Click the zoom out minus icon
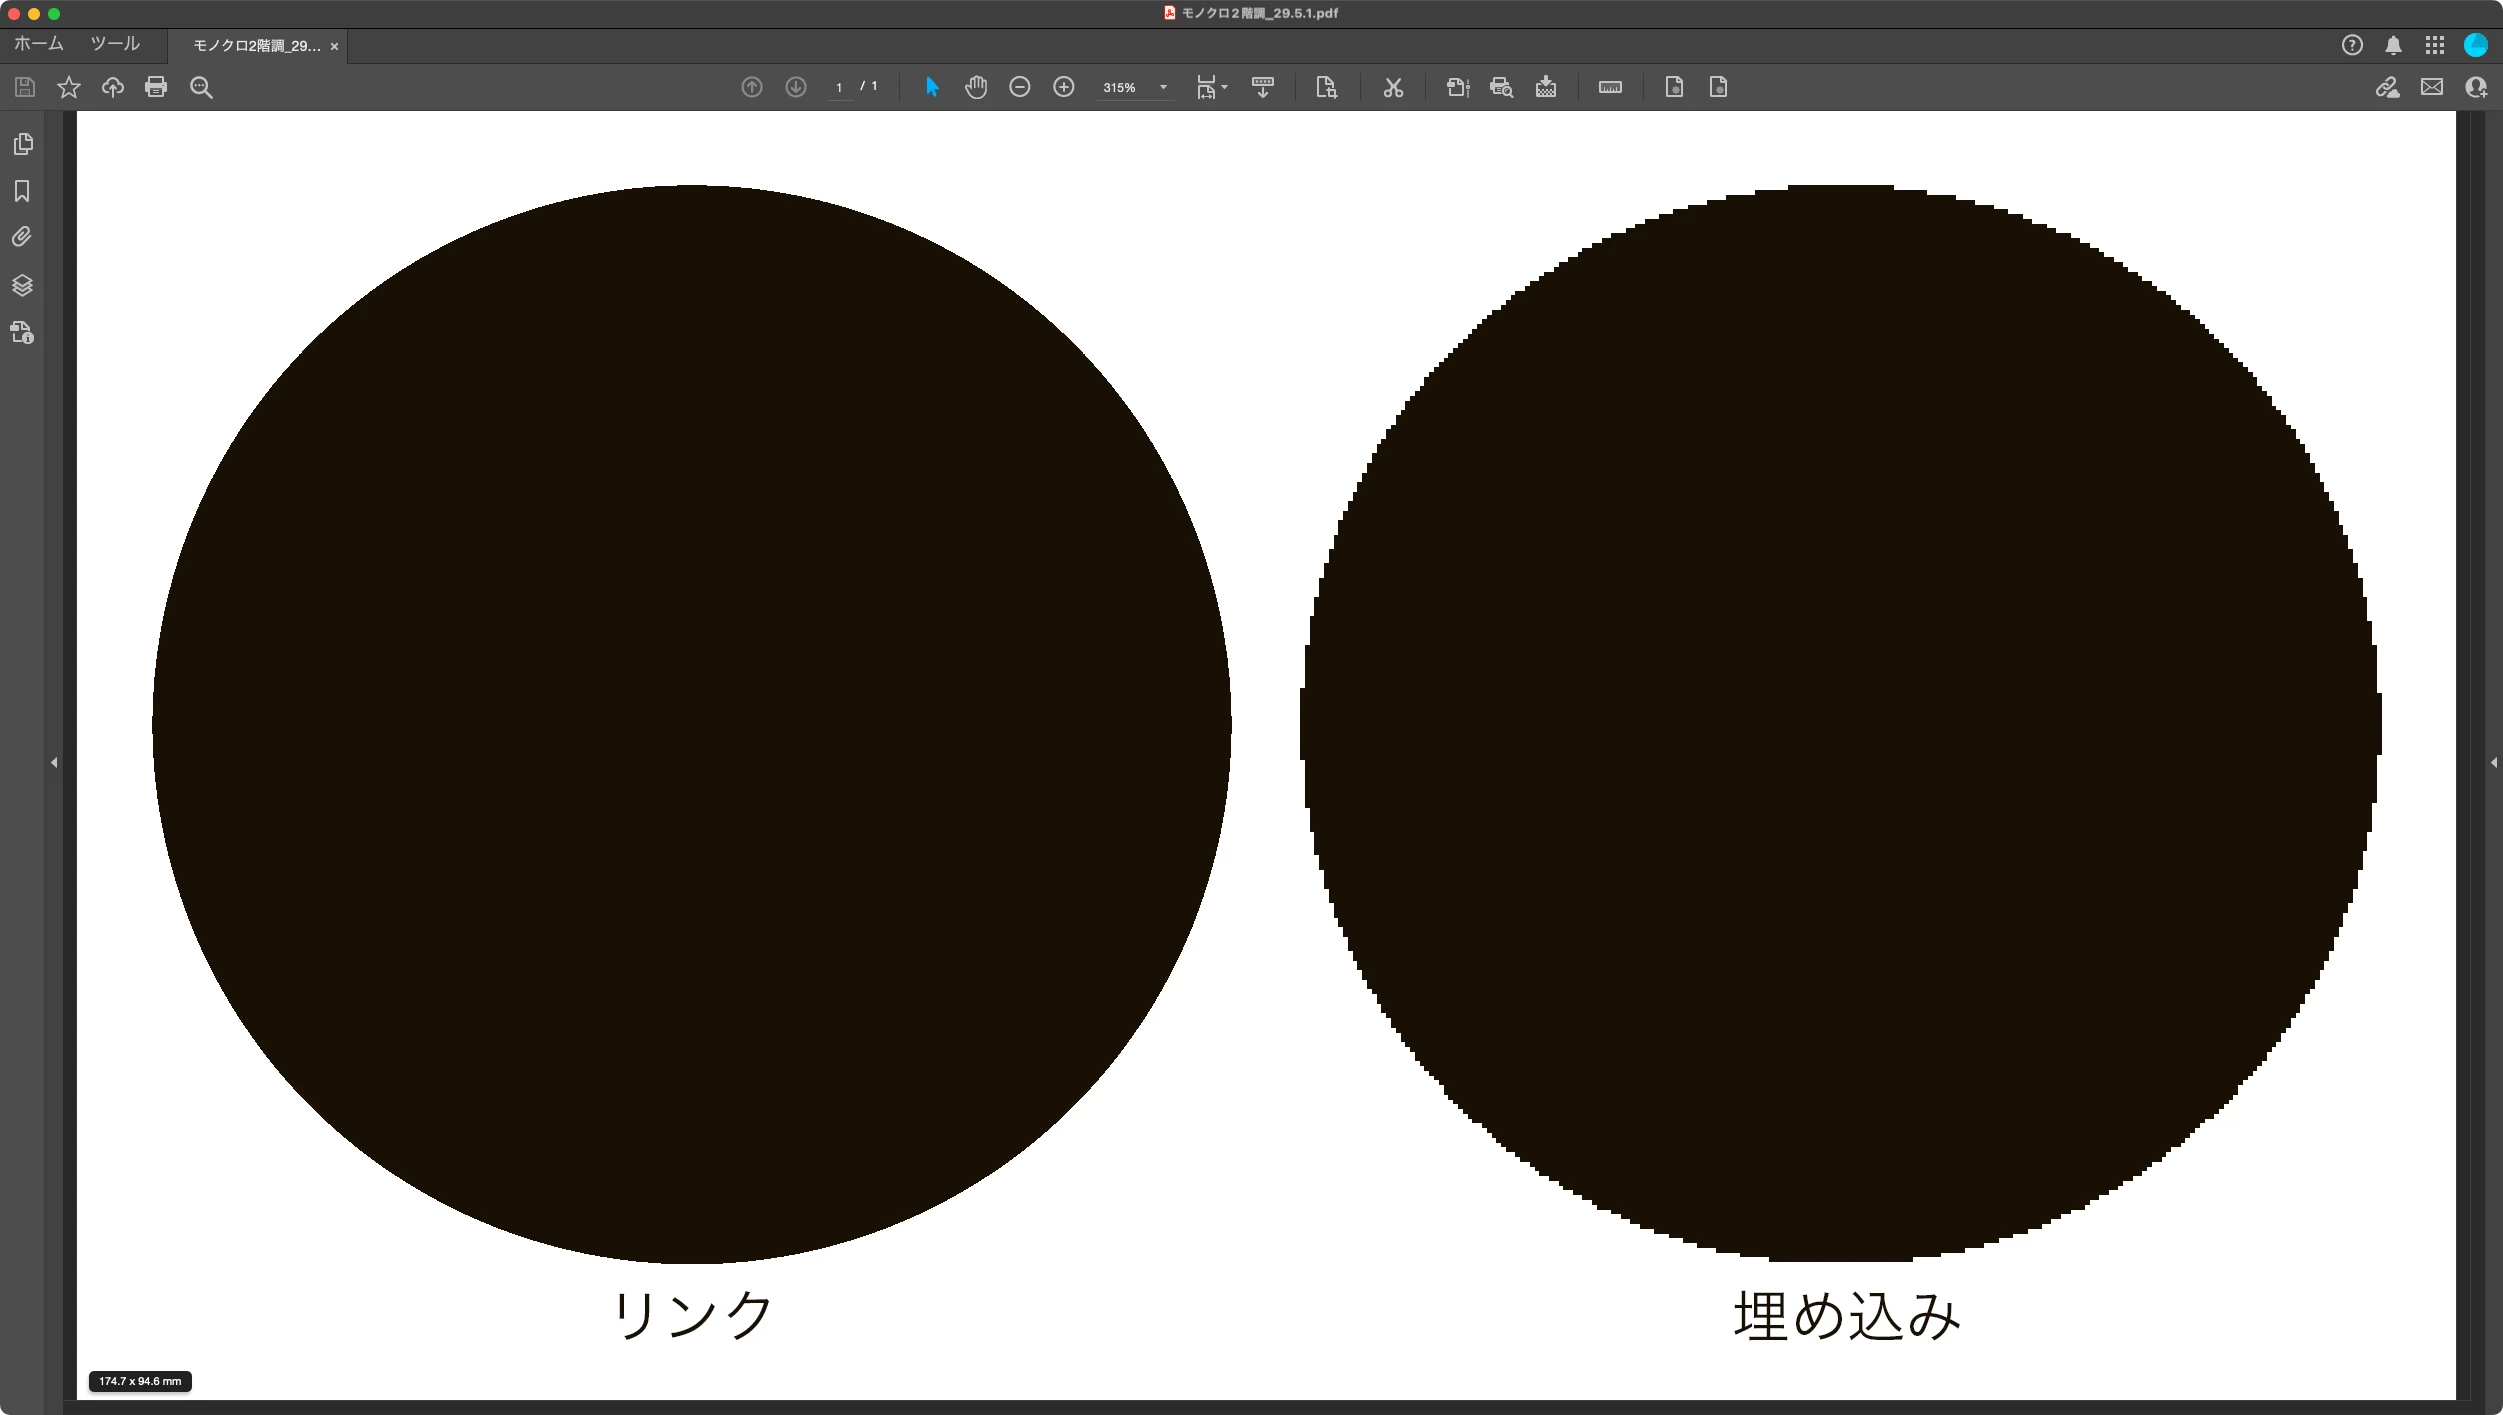2503x1415 pixels. [1019, 87]
